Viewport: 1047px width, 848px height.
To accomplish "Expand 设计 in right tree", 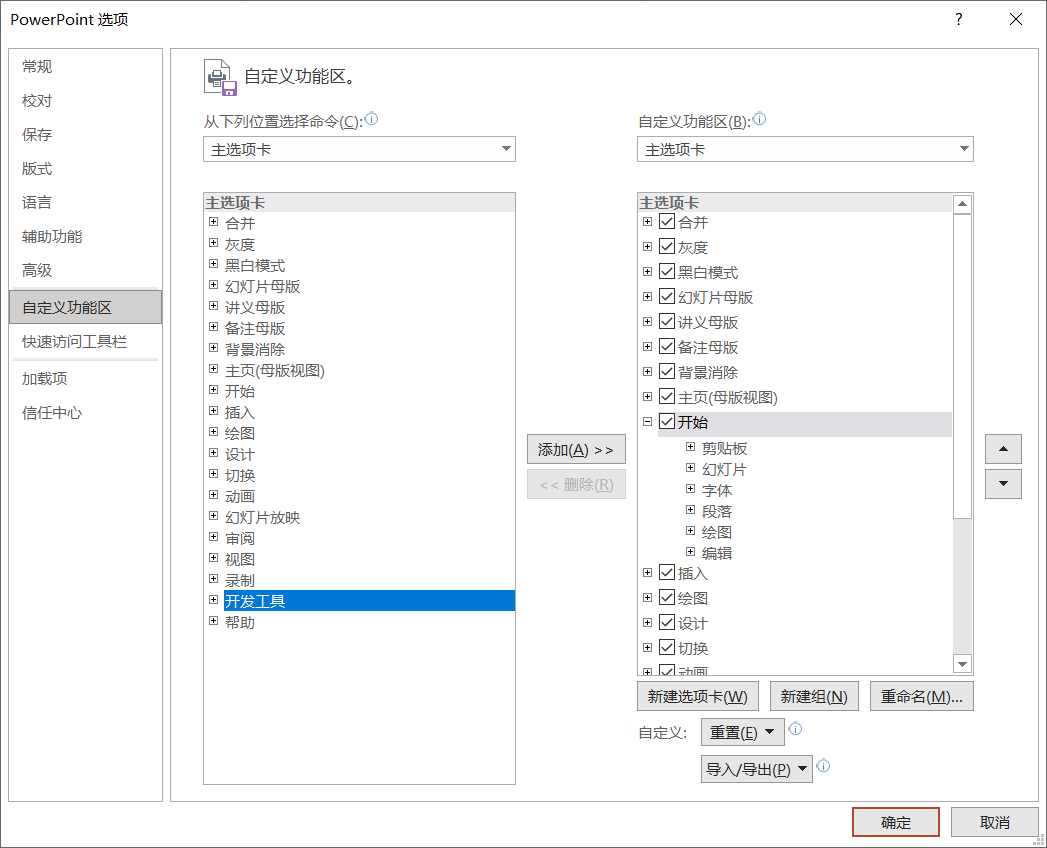I will click(x=647, y=622).
